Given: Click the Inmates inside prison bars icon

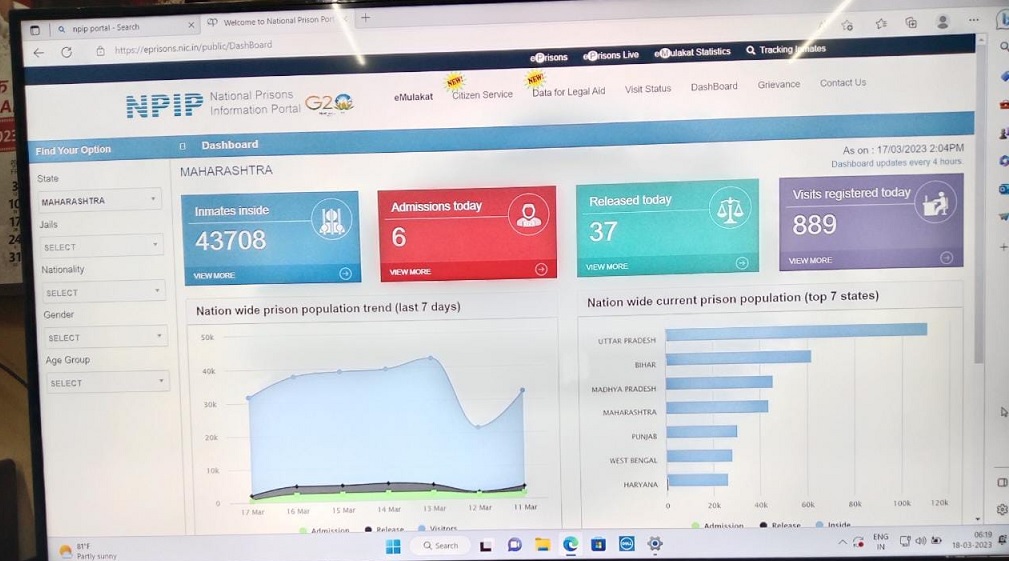Looking at the screenshot, I should [331, 220].
